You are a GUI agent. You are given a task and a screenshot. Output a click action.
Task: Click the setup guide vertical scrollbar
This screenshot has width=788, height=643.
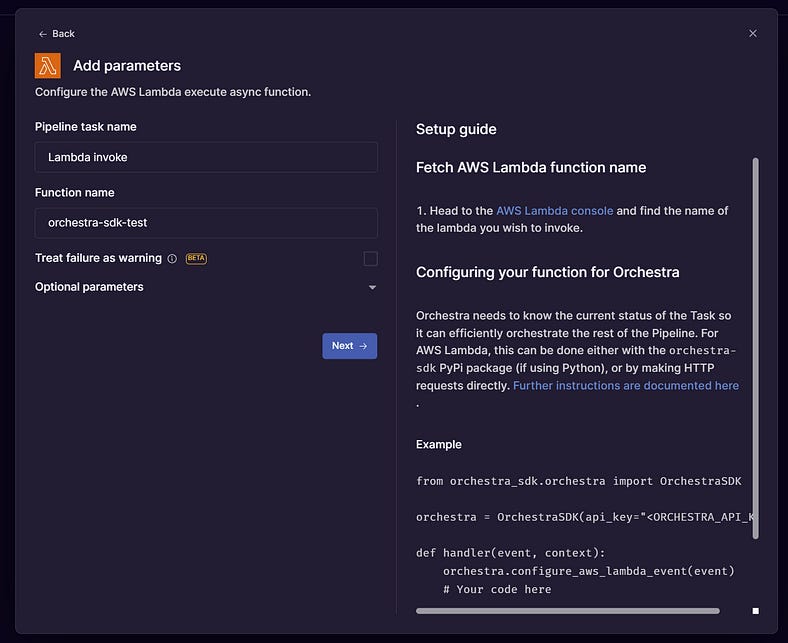point(755,348)
